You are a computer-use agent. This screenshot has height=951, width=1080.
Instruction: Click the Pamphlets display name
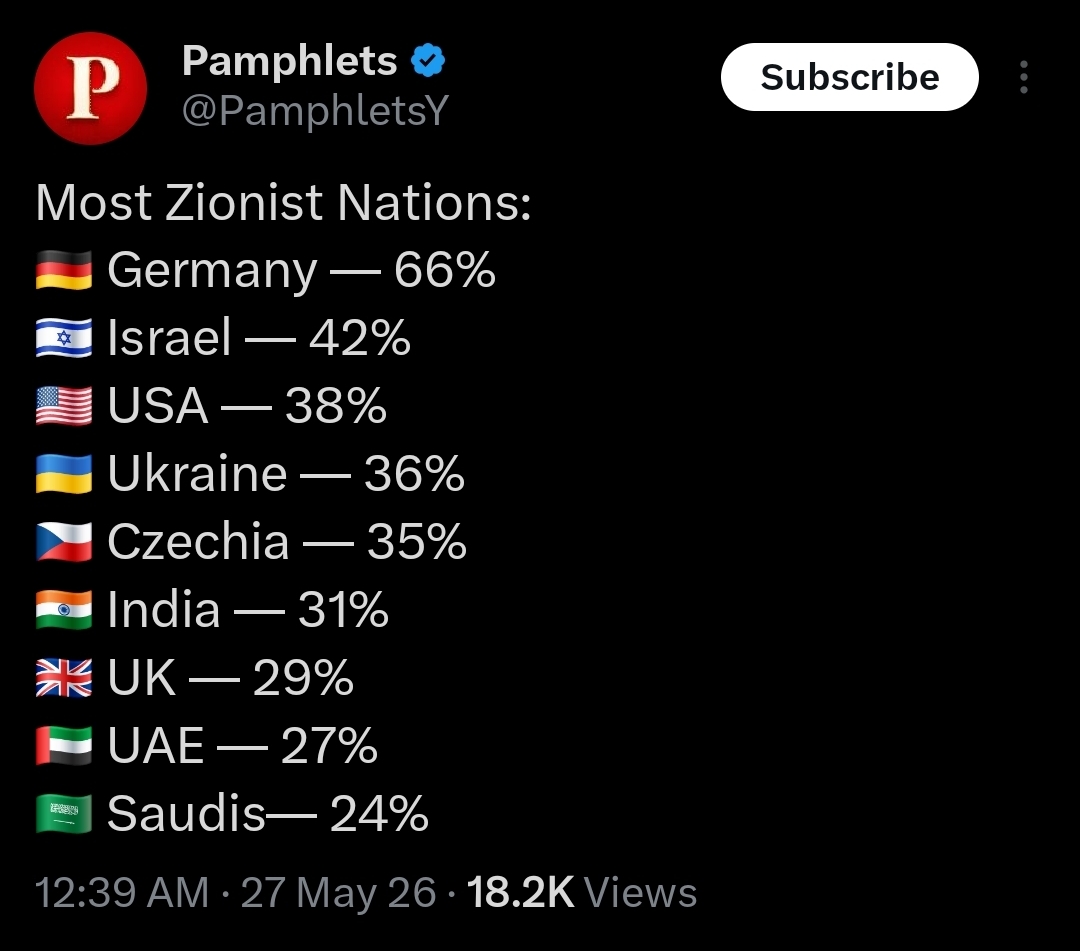click(289, 61)
